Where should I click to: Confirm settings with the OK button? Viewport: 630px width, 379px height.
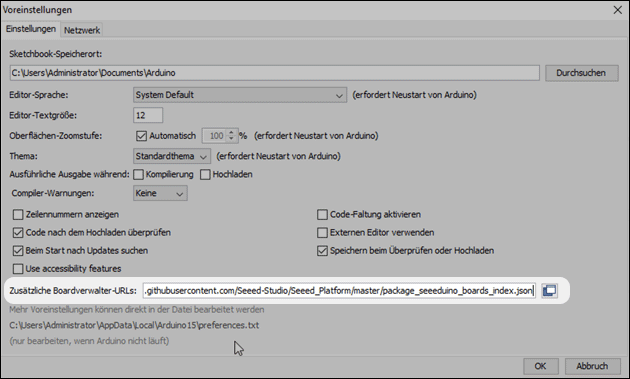point(540,366)
